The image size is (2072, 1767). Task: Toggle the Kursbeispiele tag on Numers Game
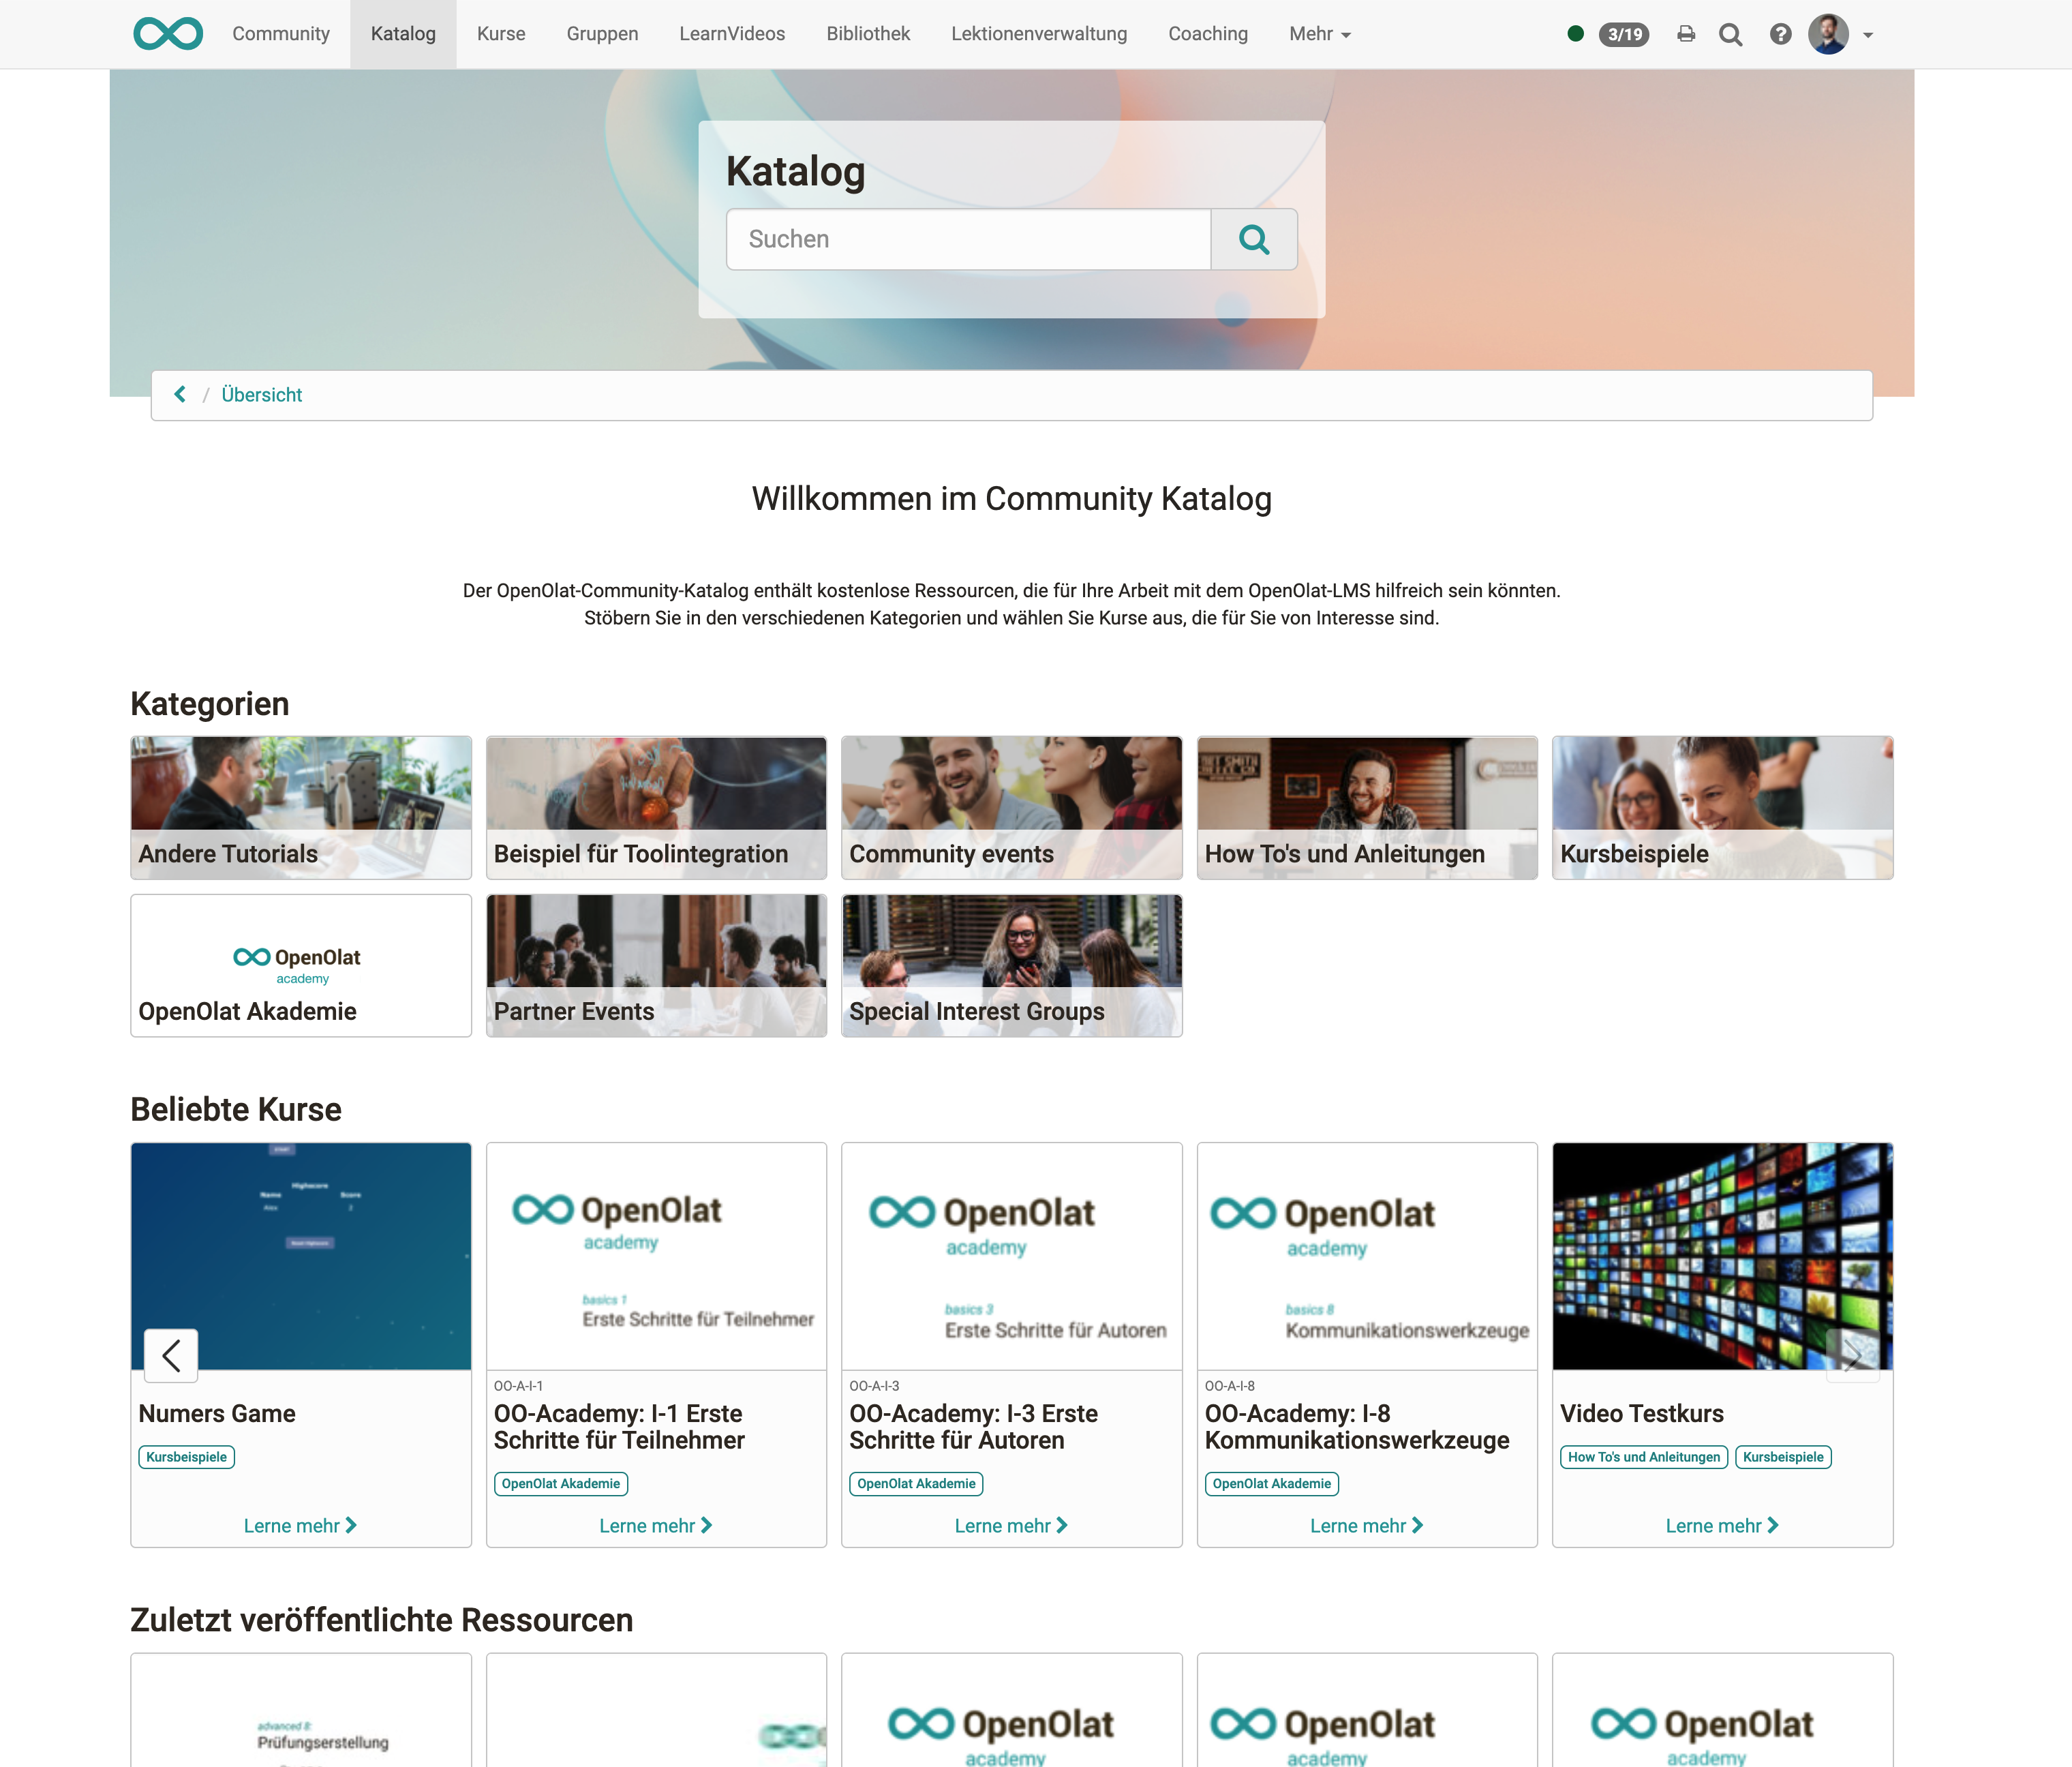pyautogui.click(x=186, y=1457)
